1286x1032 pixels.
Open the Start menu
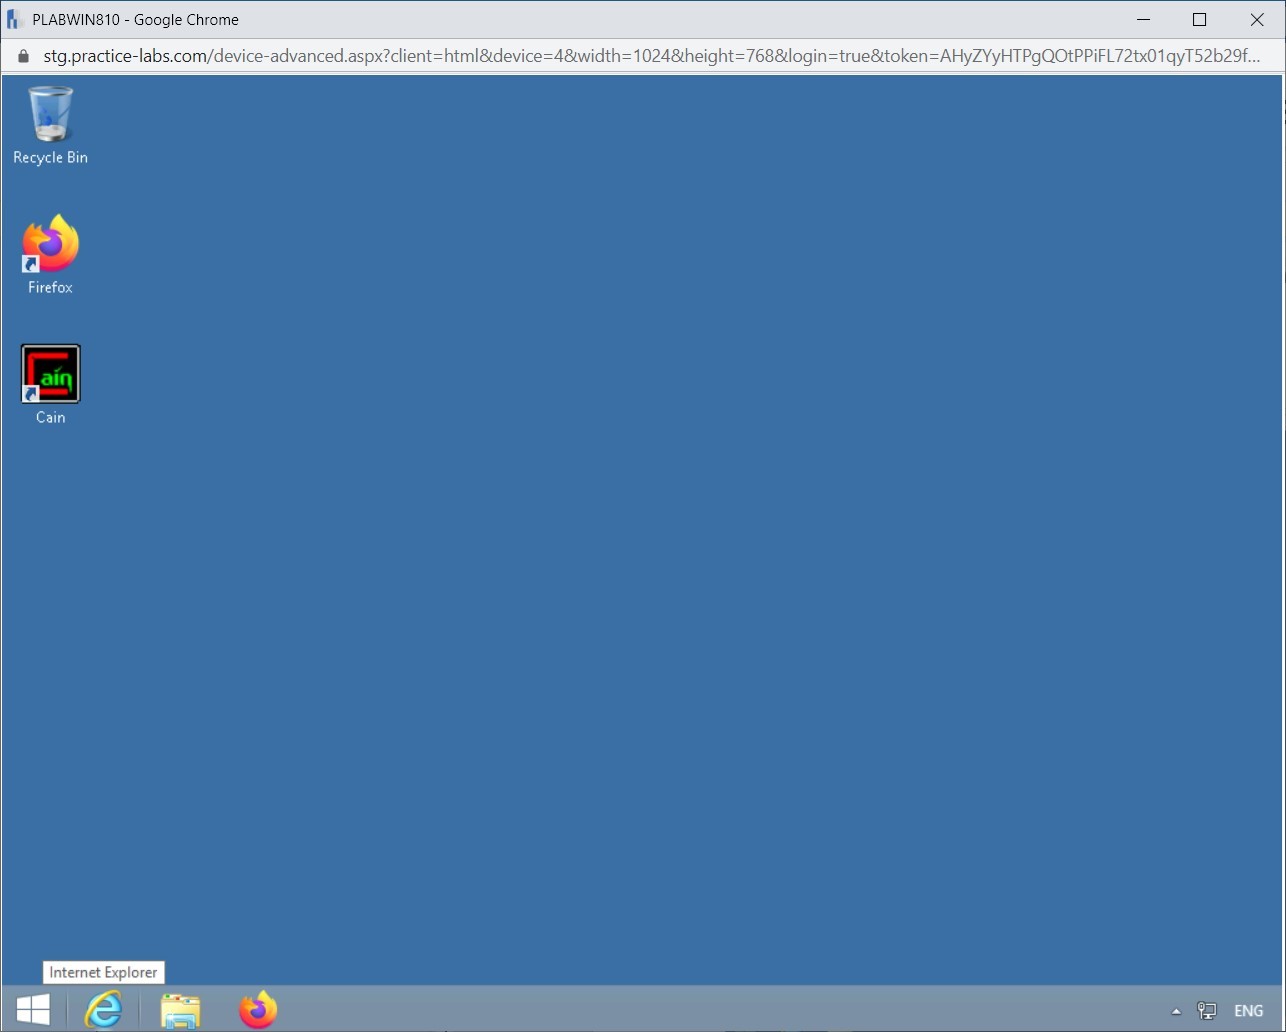coord(31,1009)
